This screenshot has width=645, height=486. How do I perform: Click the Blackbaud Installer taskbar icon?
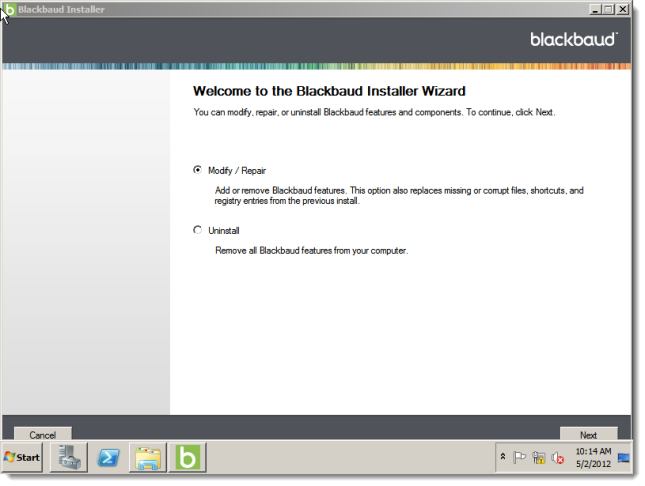pyautogui.click(x=187, y=457)
